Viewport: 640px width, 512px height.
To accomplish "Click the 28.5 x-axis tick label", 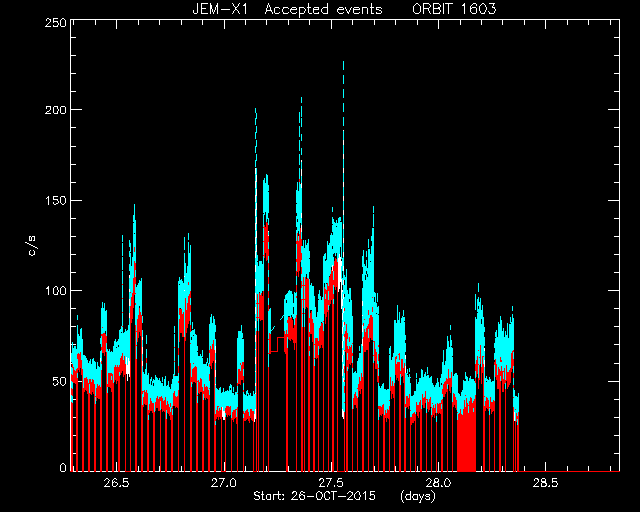I will click(x=546, y=483).
